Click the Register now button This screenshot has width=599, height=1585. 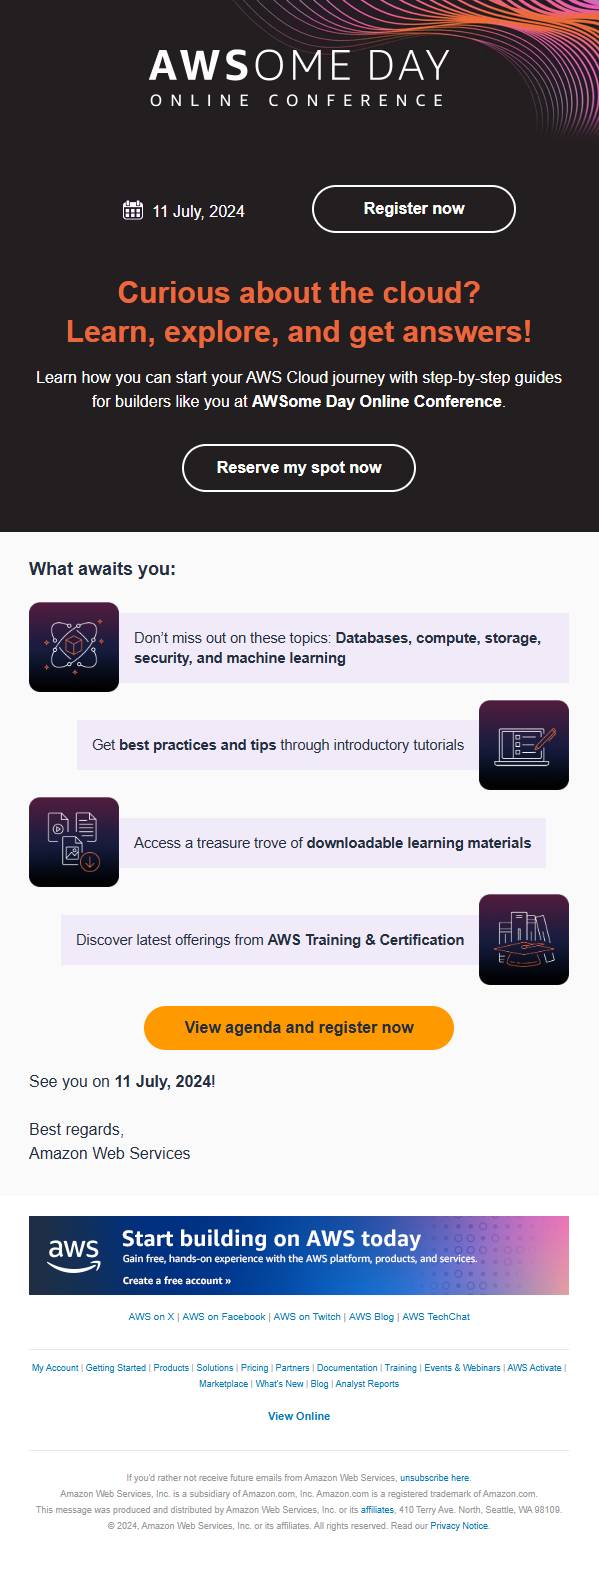tap(414, 209)
